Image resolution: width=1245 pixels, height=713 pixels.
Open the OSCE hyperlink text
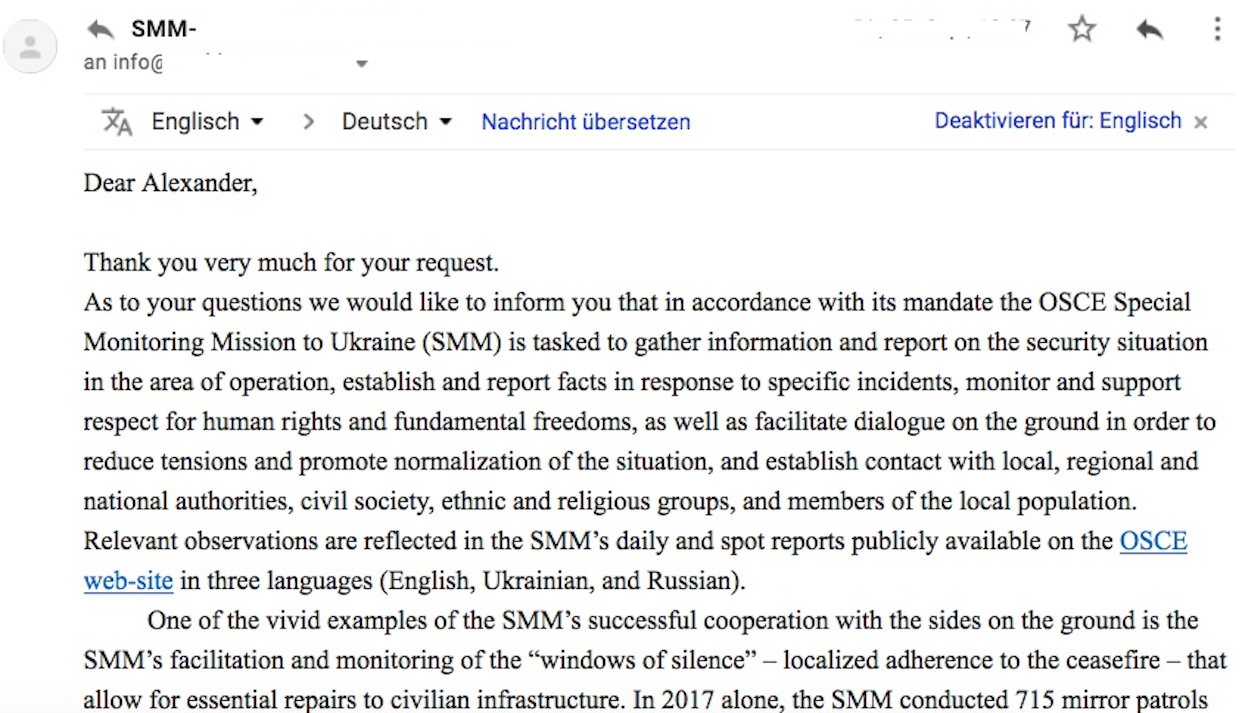(x=1153, y=541)
